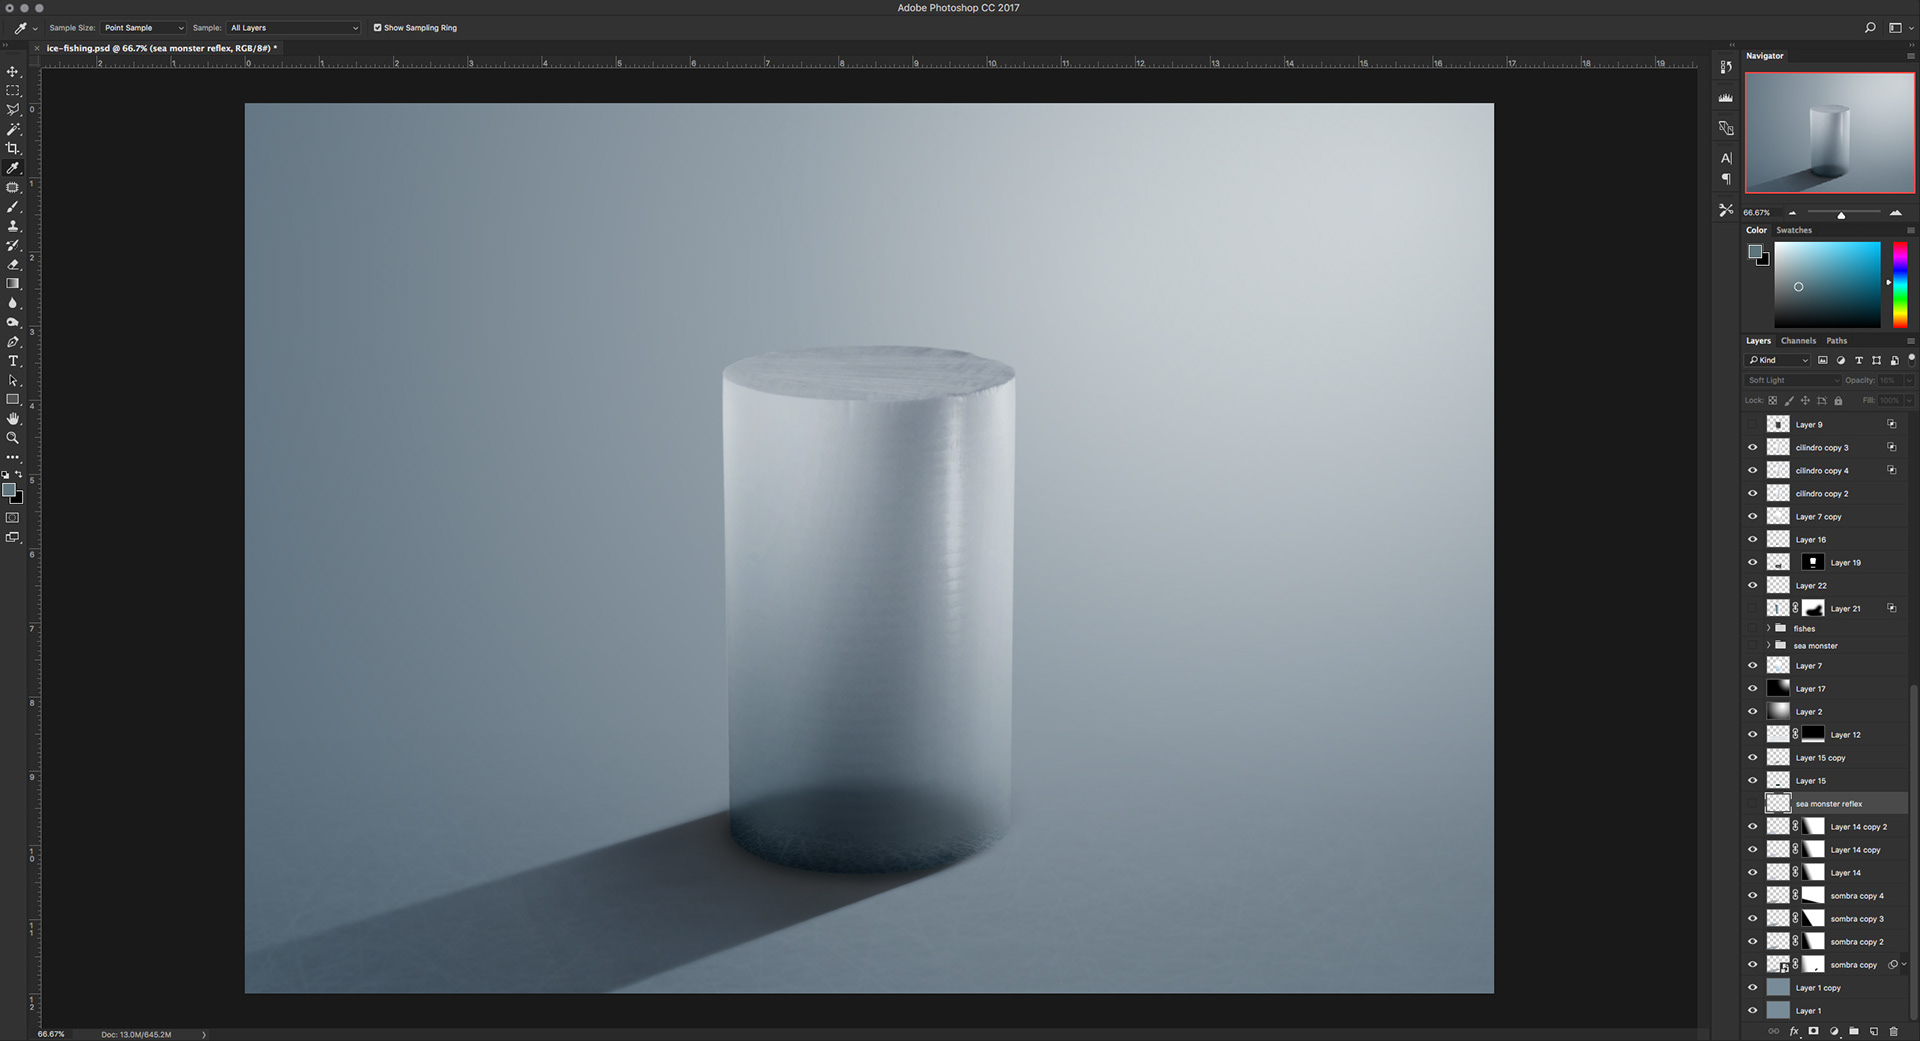The height and width of the screenshot is (1041, 1920).
Task: Toggle Show Sampling Ring checkbox
Action: point(377,28)
